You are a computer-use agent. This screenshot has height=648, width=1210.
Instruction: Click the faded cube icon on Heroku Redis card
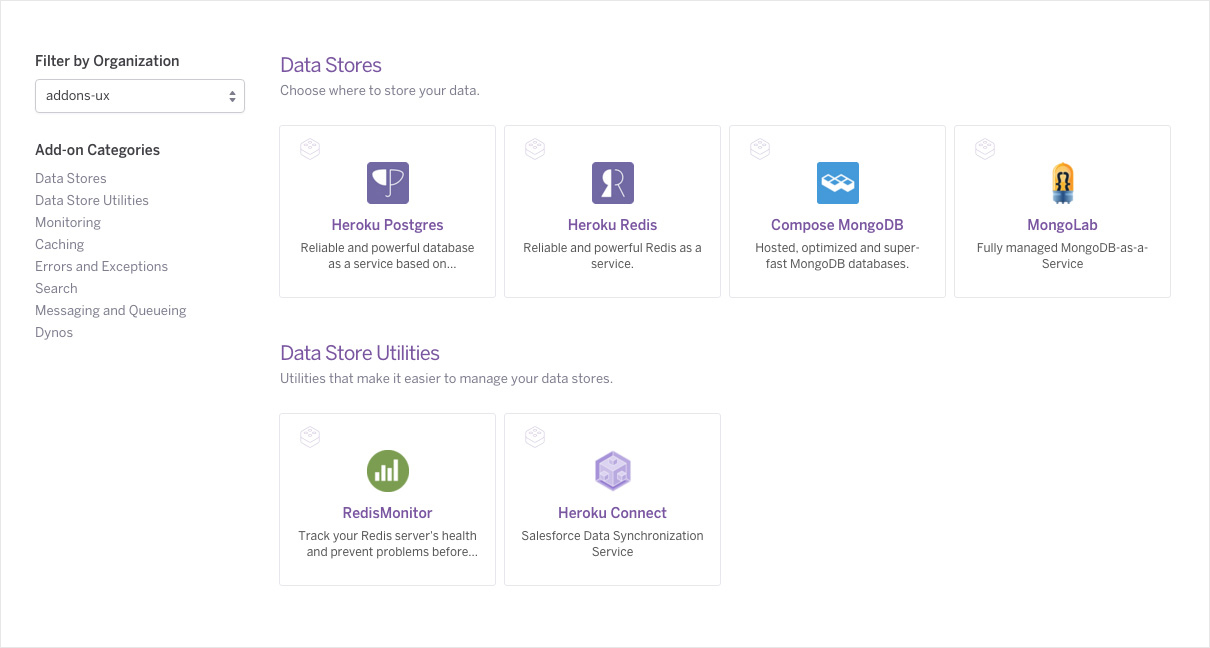535,149
